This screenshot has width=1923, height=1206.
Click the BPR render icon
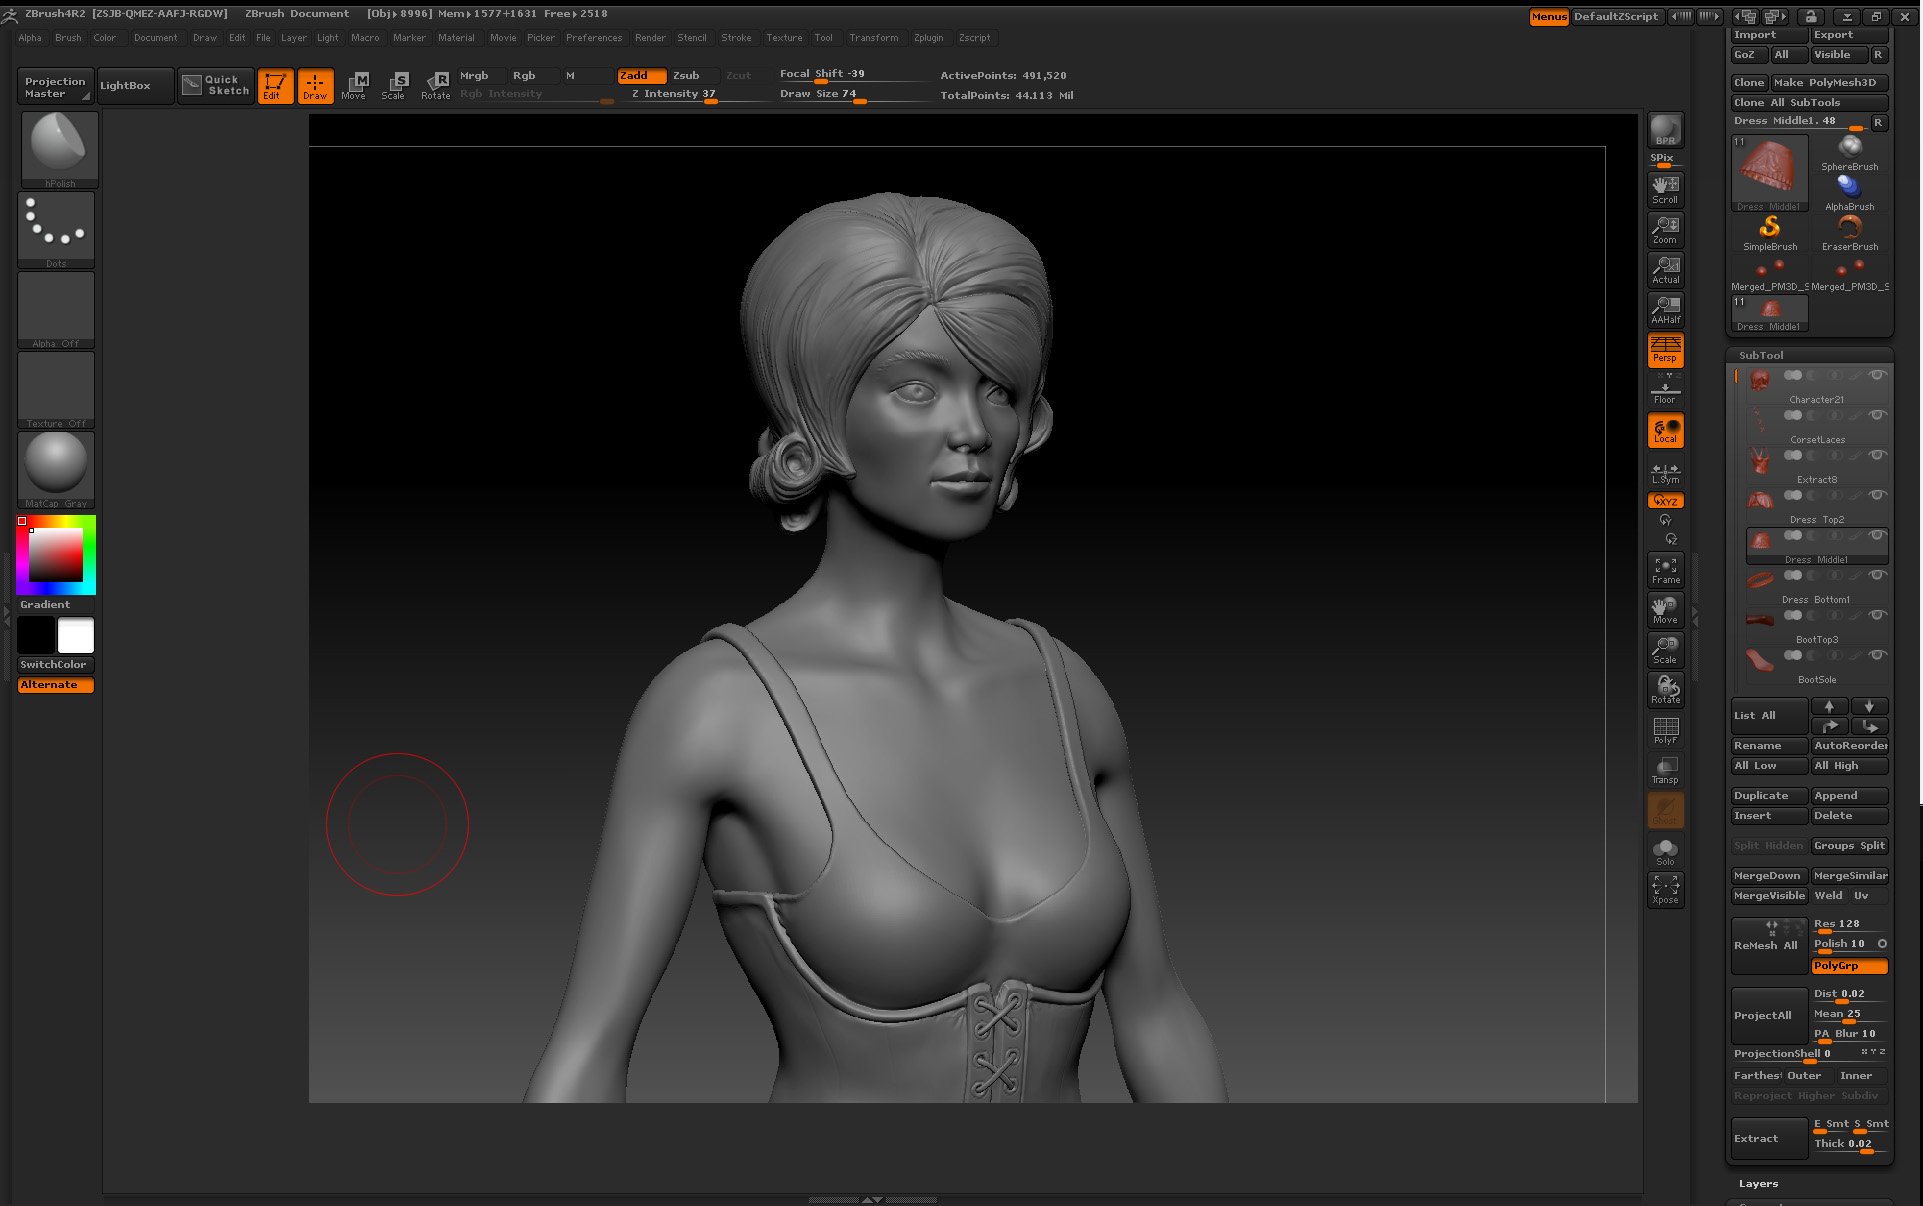[x=1665, y=130]
